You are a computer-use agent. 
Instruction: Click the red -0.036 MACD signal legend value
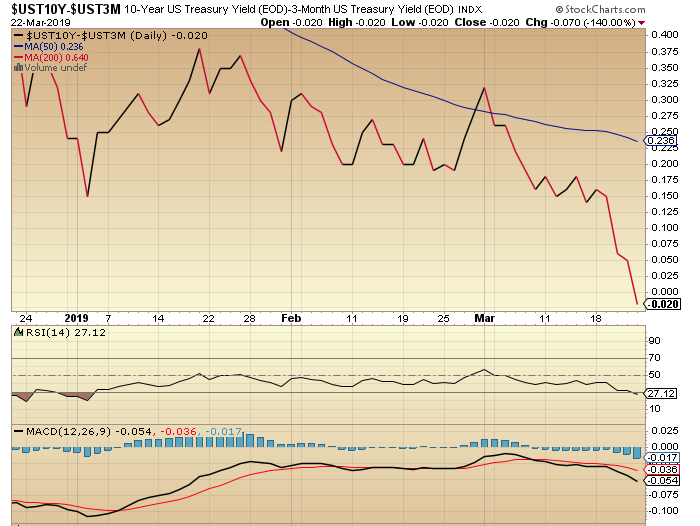178,432
